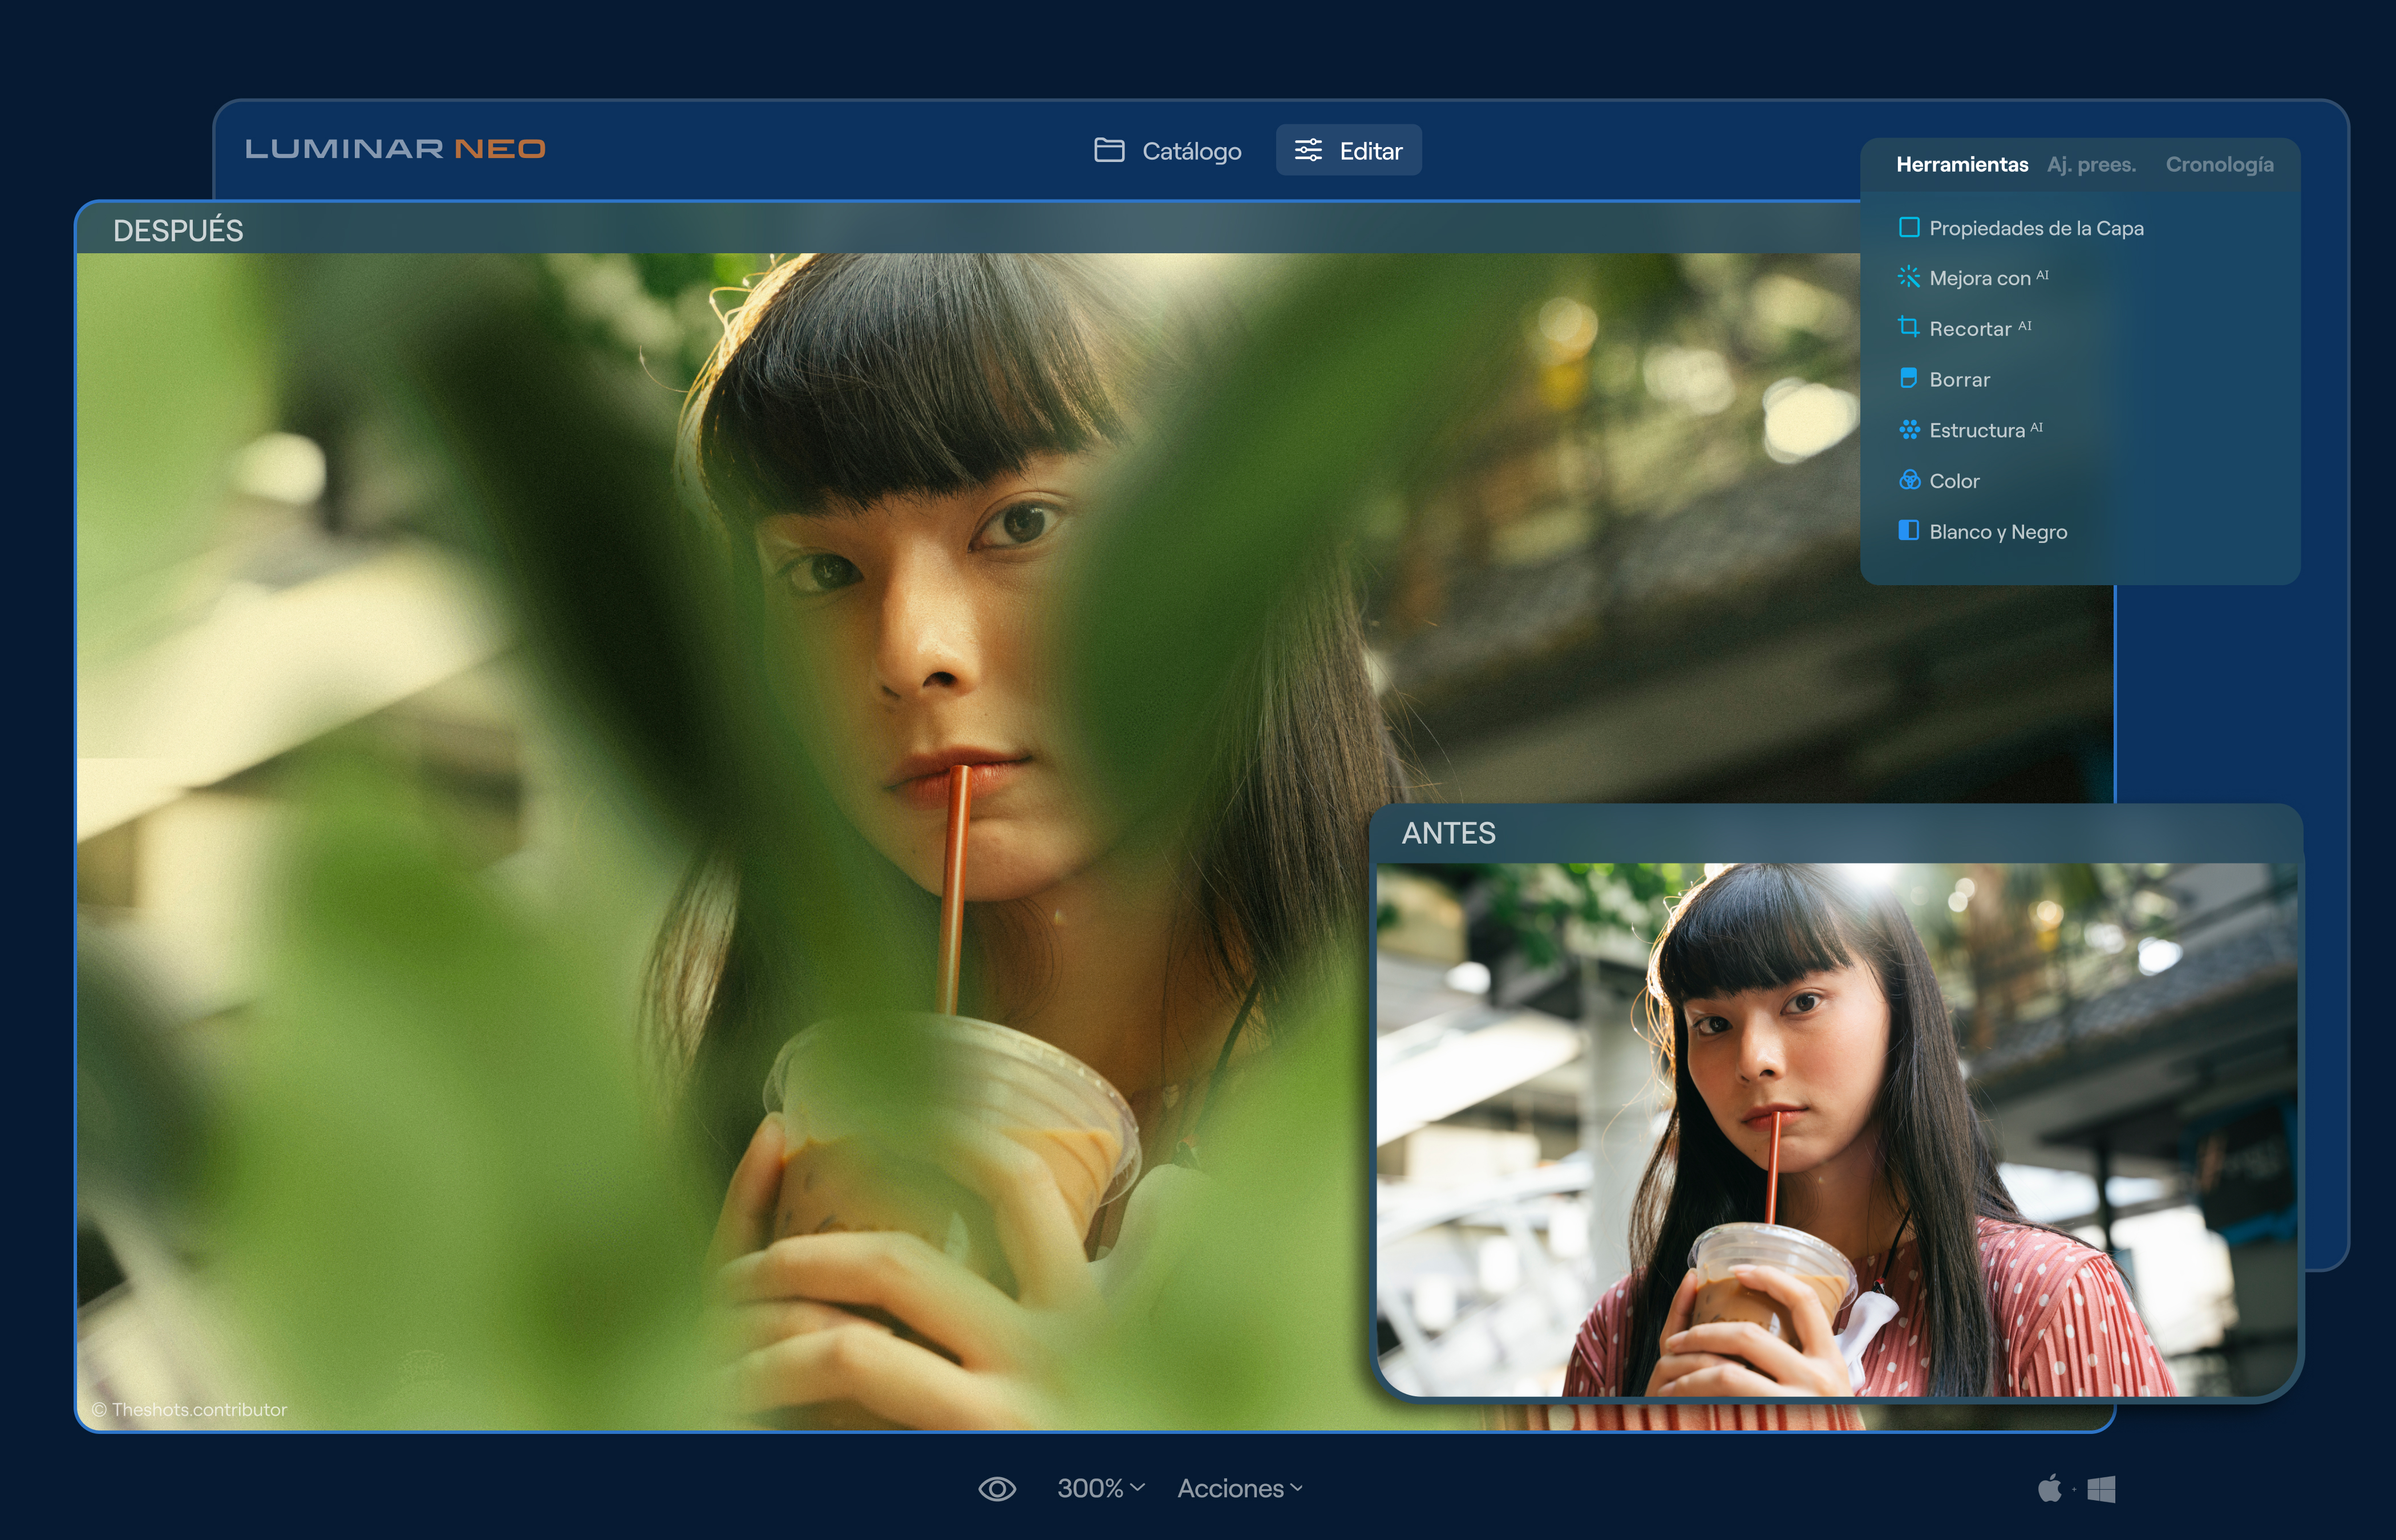
Task: Open the Blanco y Negro tool
Action: [x=1983, y=532]
